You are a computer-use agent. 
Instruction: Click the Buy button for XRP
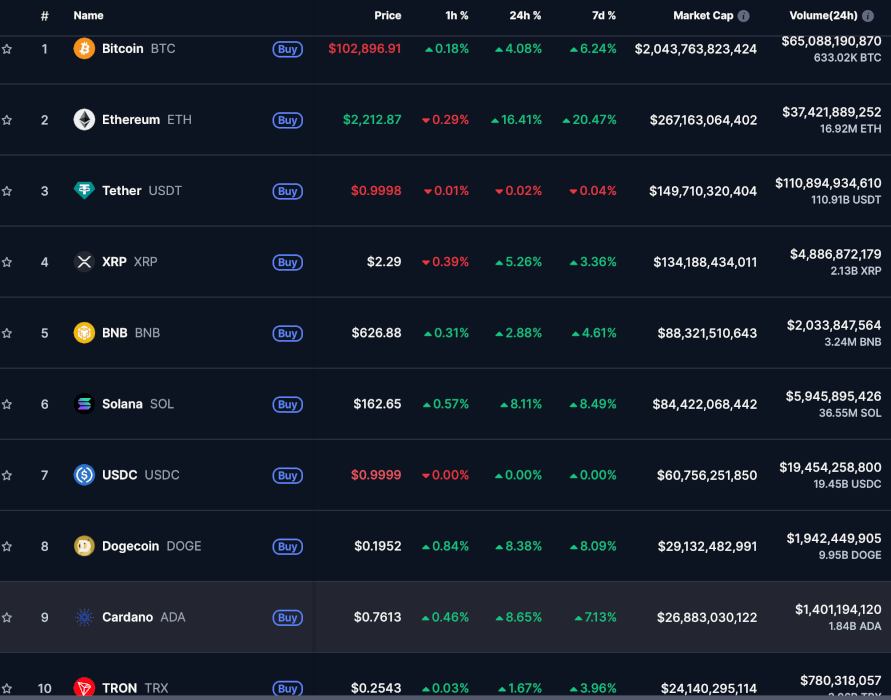288,262
